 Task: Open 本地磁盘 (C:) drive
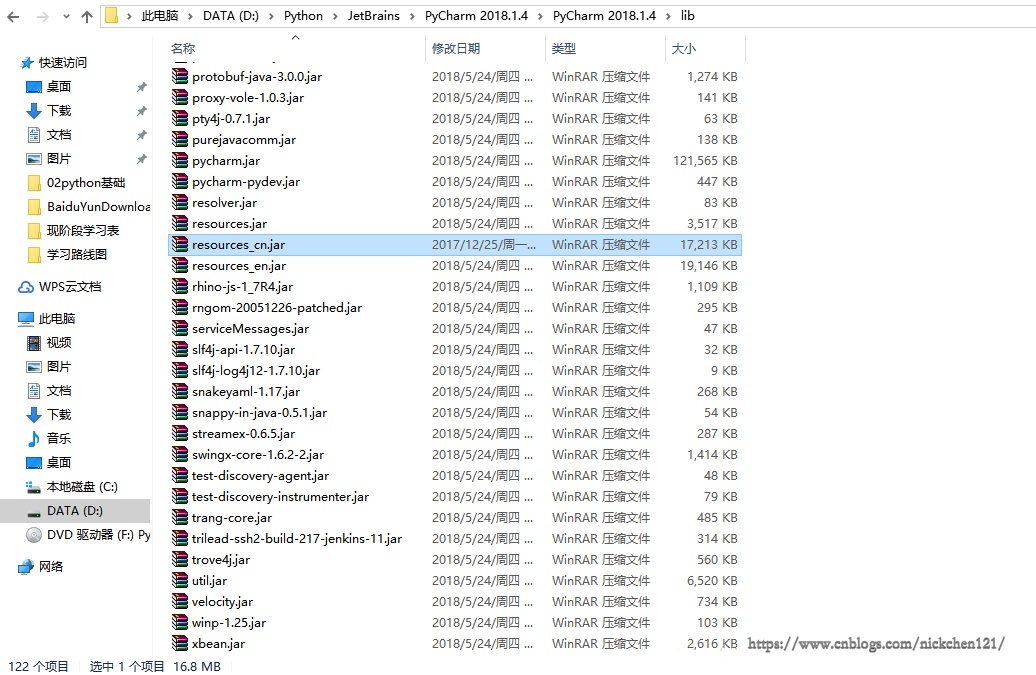tap(82, 487)
